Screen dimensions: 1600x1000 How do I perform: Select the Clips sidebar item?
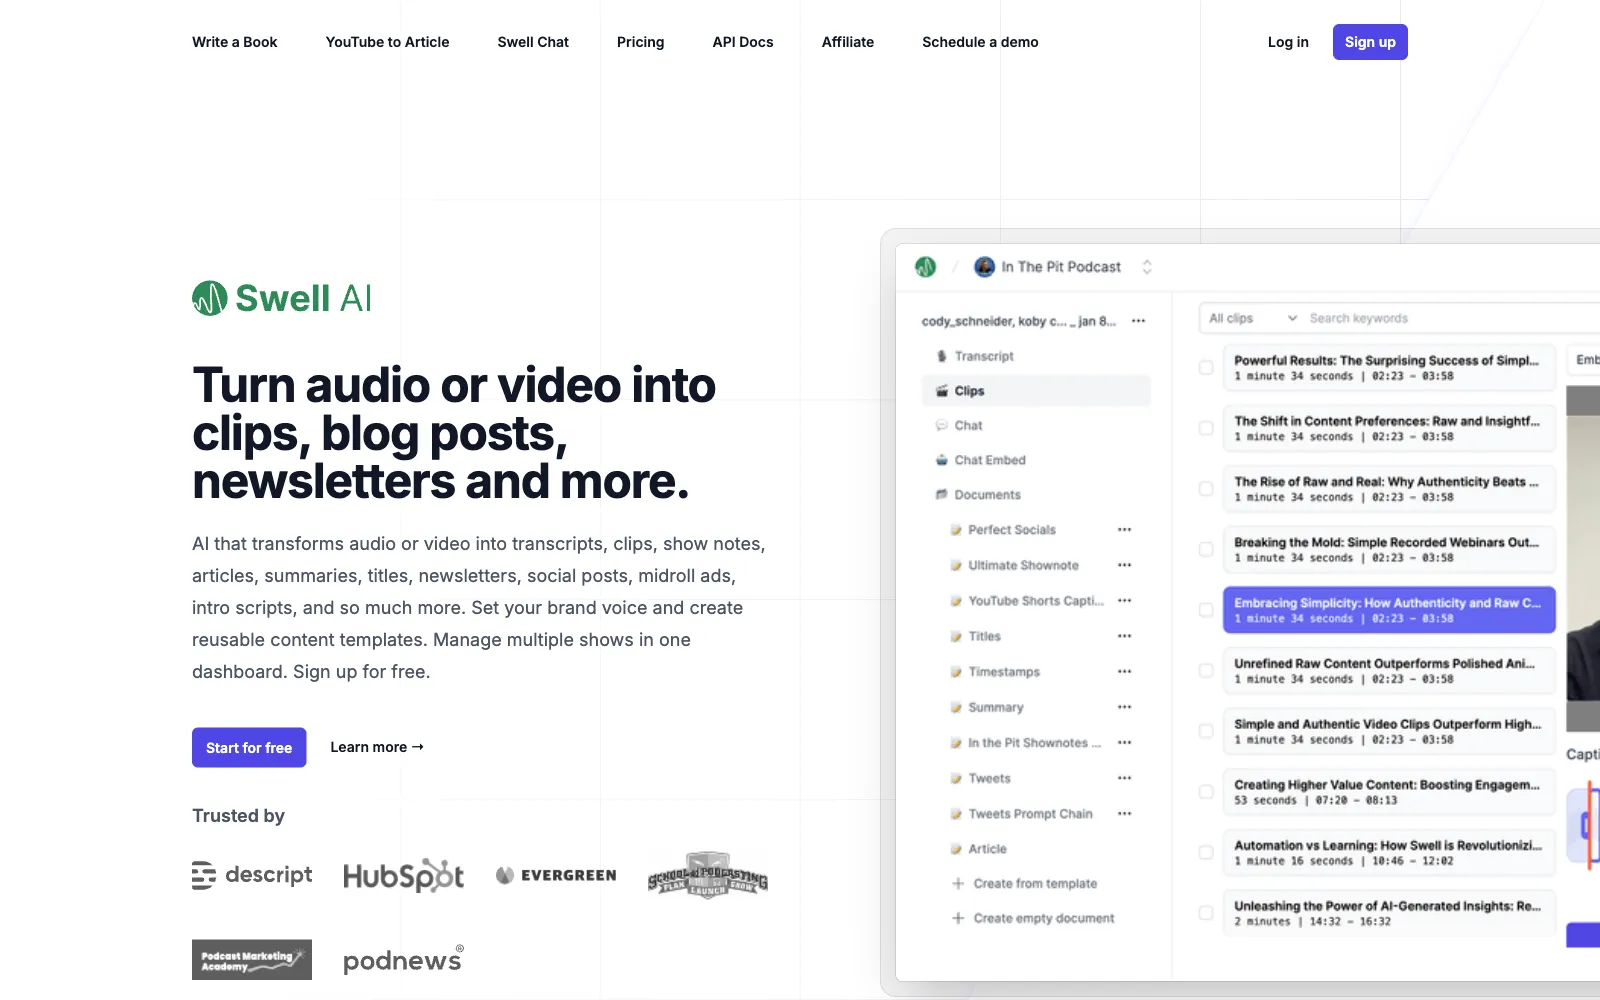point(1036,391)
